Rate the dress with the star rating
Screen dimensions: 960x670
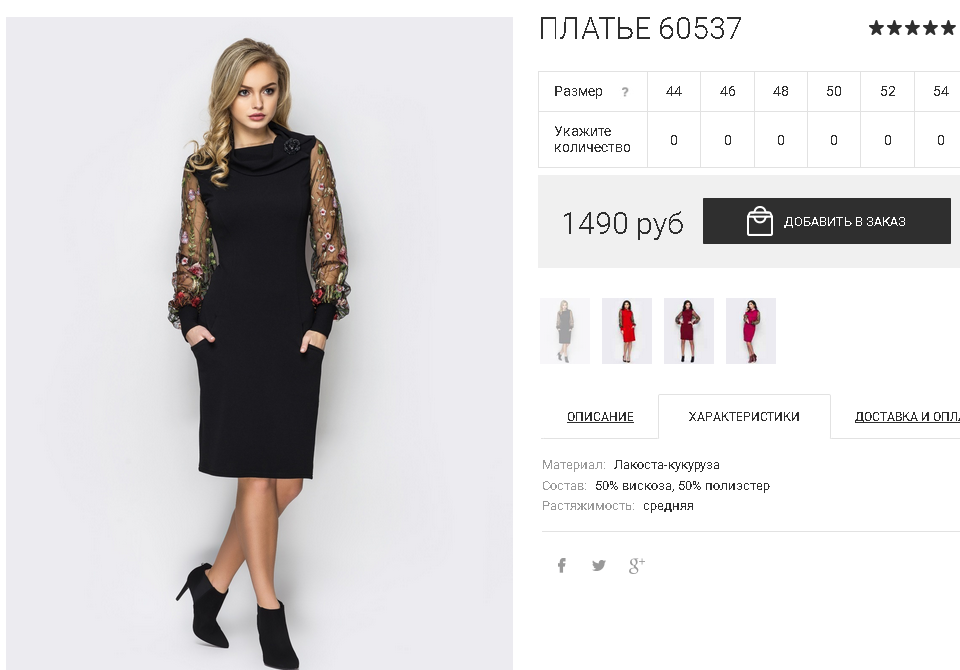912,28
